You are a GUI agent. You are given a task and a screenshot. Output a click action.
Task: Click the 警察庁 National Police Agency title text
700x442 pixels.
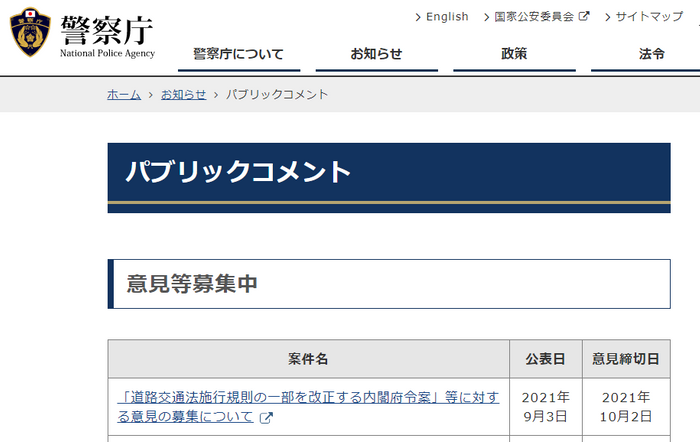point(108,34)
